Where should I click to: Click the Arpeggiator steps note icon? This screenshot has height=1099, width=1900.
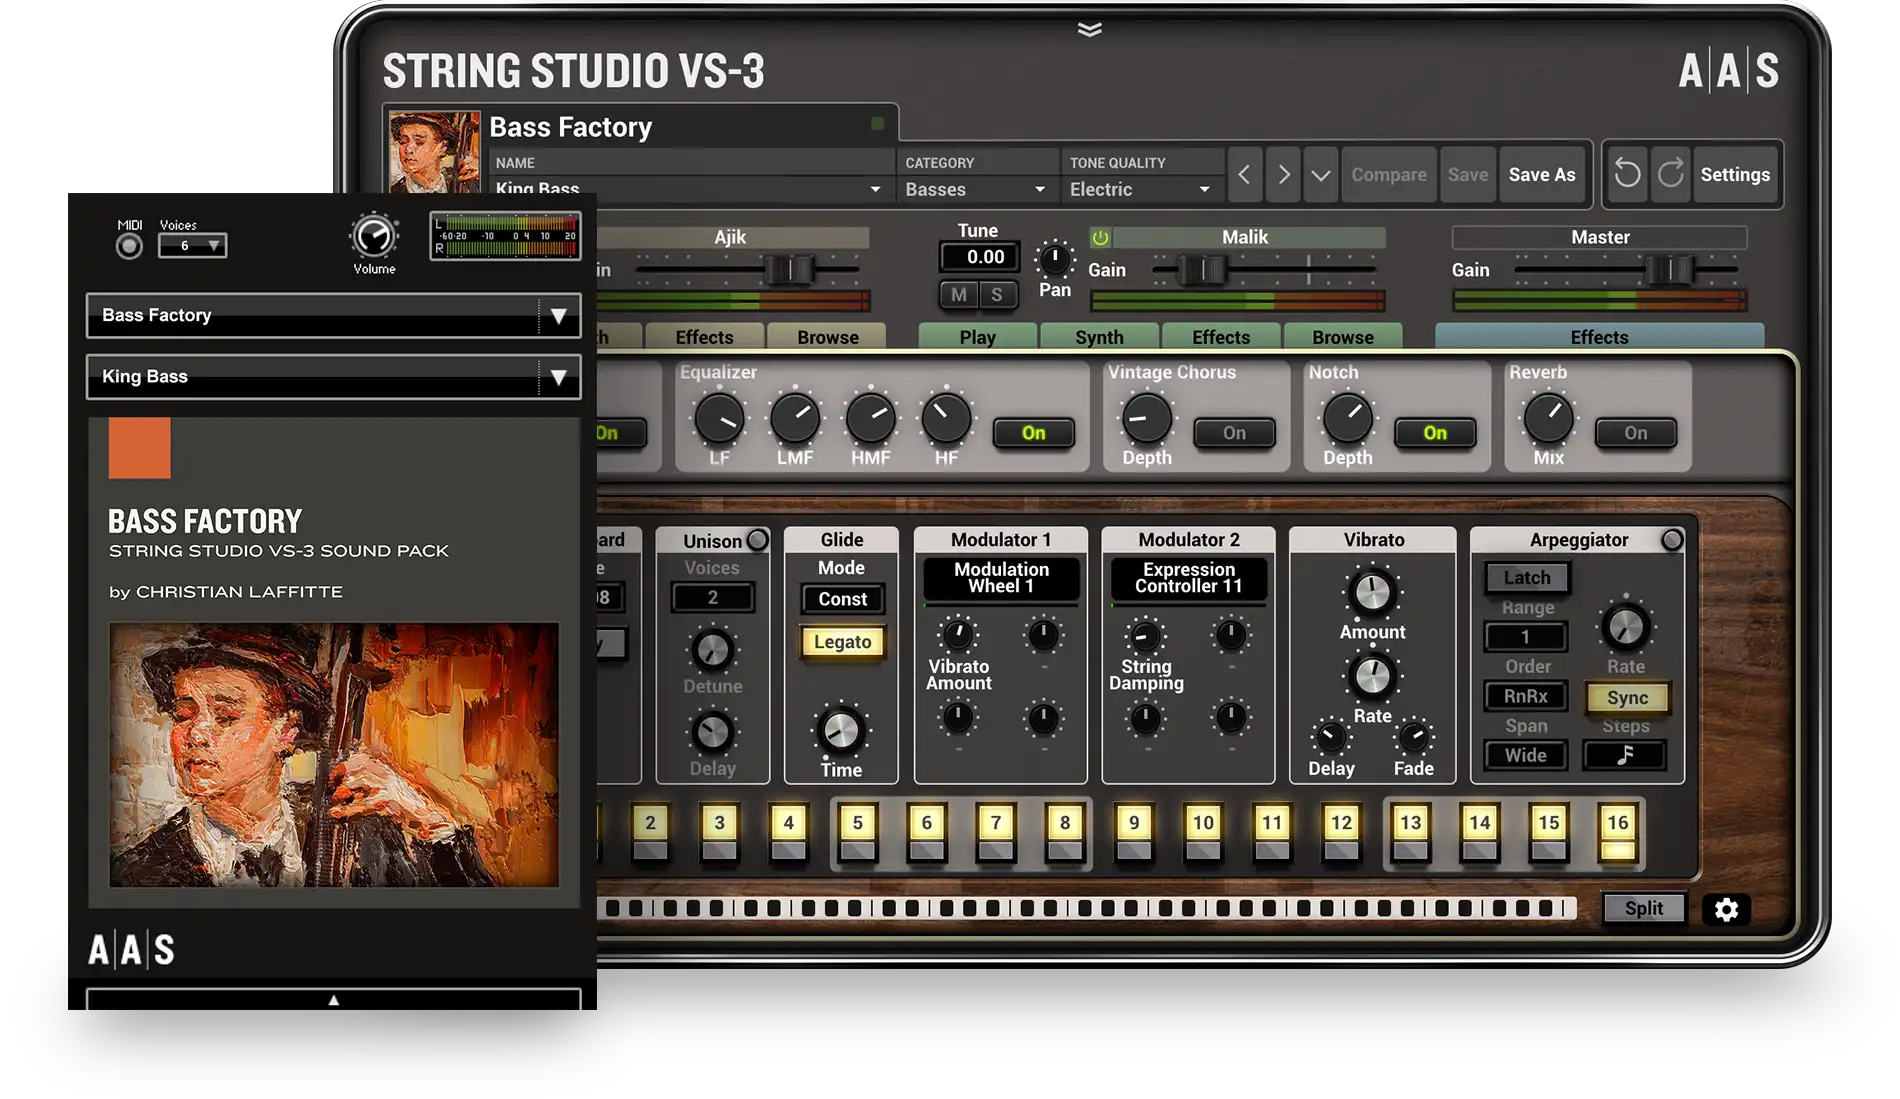coord(1624,755)
